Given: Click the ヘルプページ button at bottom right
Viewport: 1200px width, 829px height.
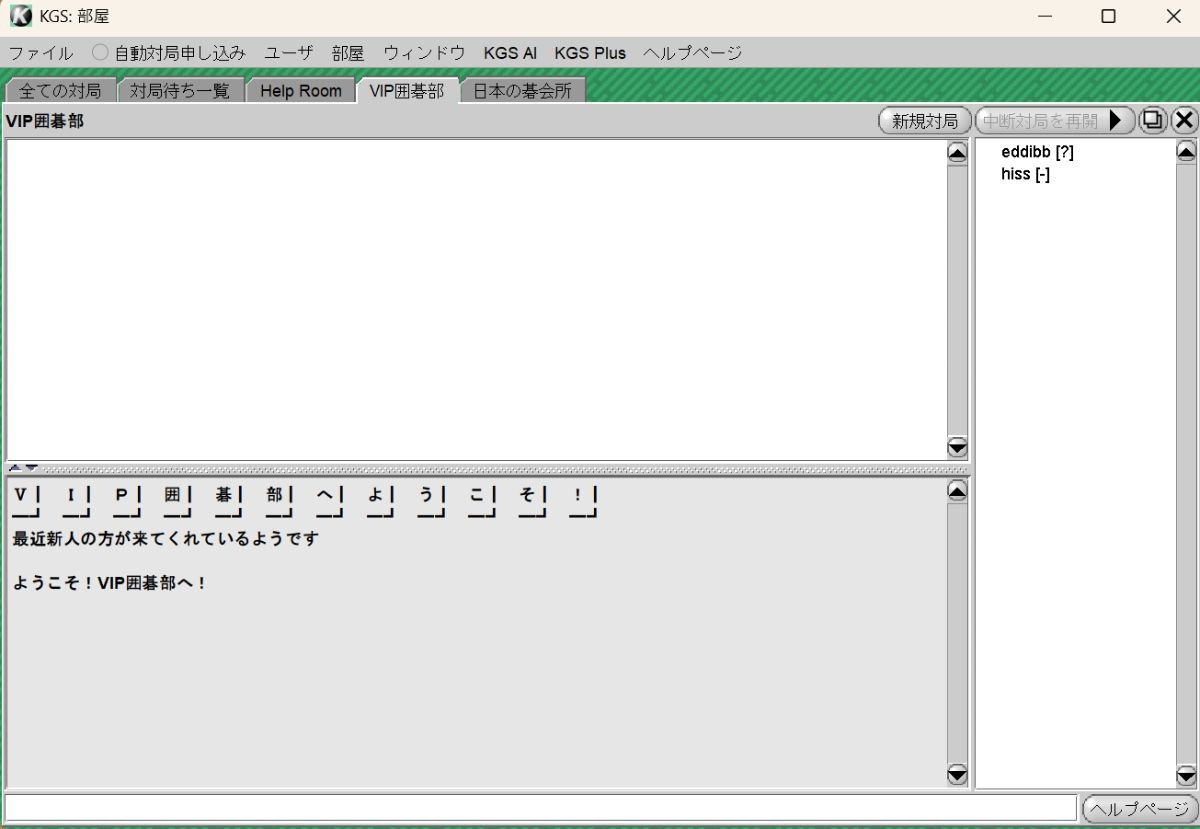Looking at the screenshot, I should (x=1139, y=809).
